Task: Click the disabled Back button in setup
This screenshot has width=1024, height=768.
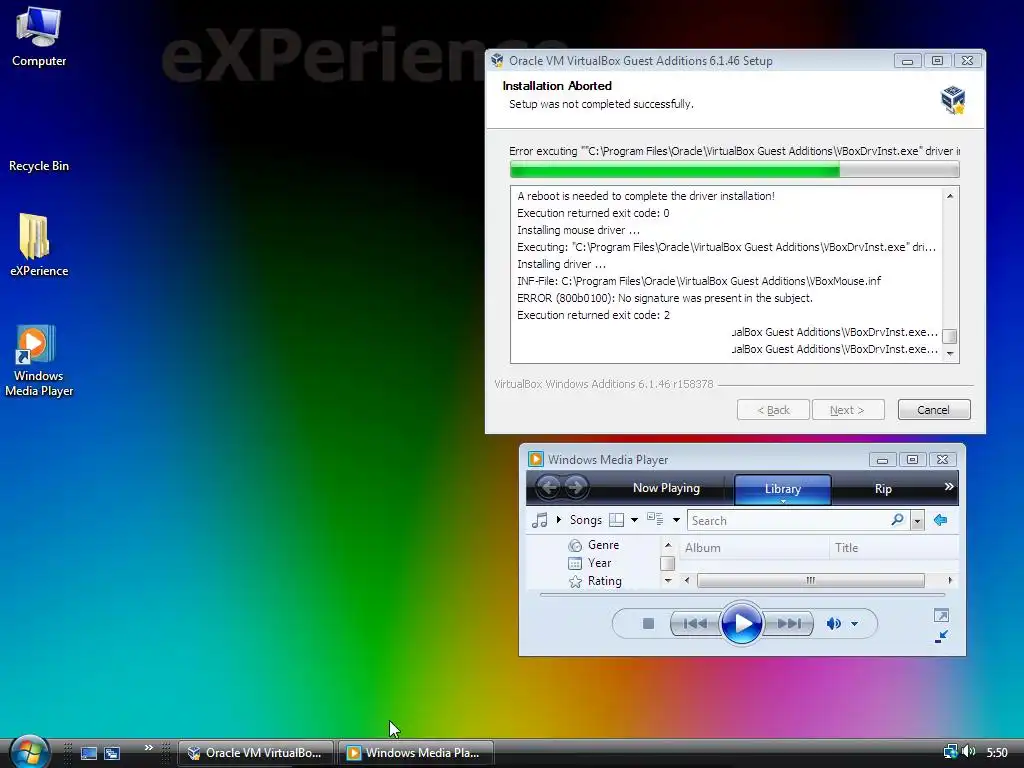Action: pos(773,409)
